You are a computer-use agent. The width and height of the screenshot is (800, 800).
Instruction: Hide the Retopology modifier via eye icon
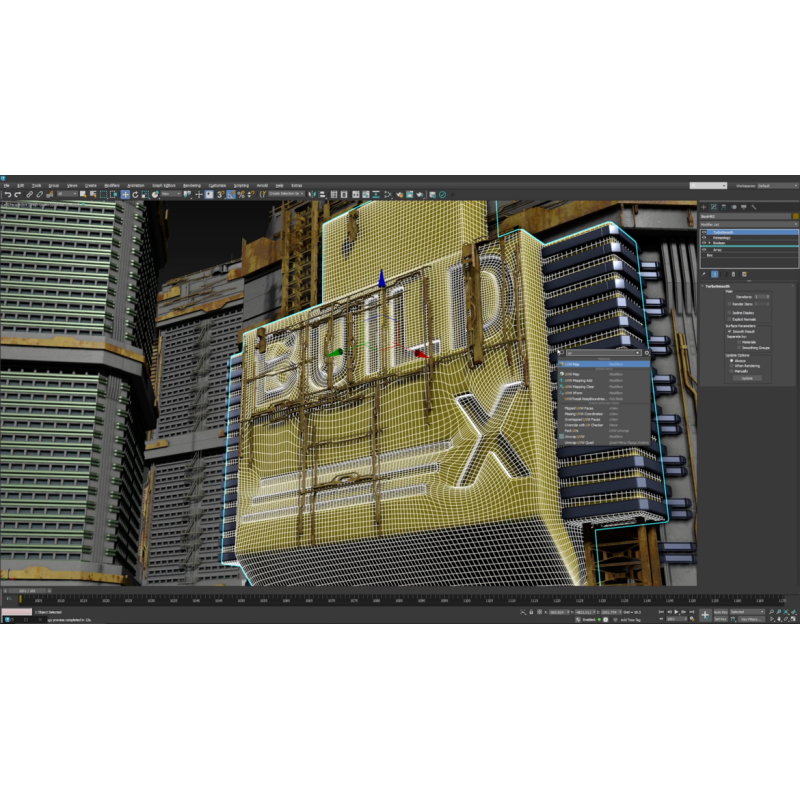coord(705,238)
